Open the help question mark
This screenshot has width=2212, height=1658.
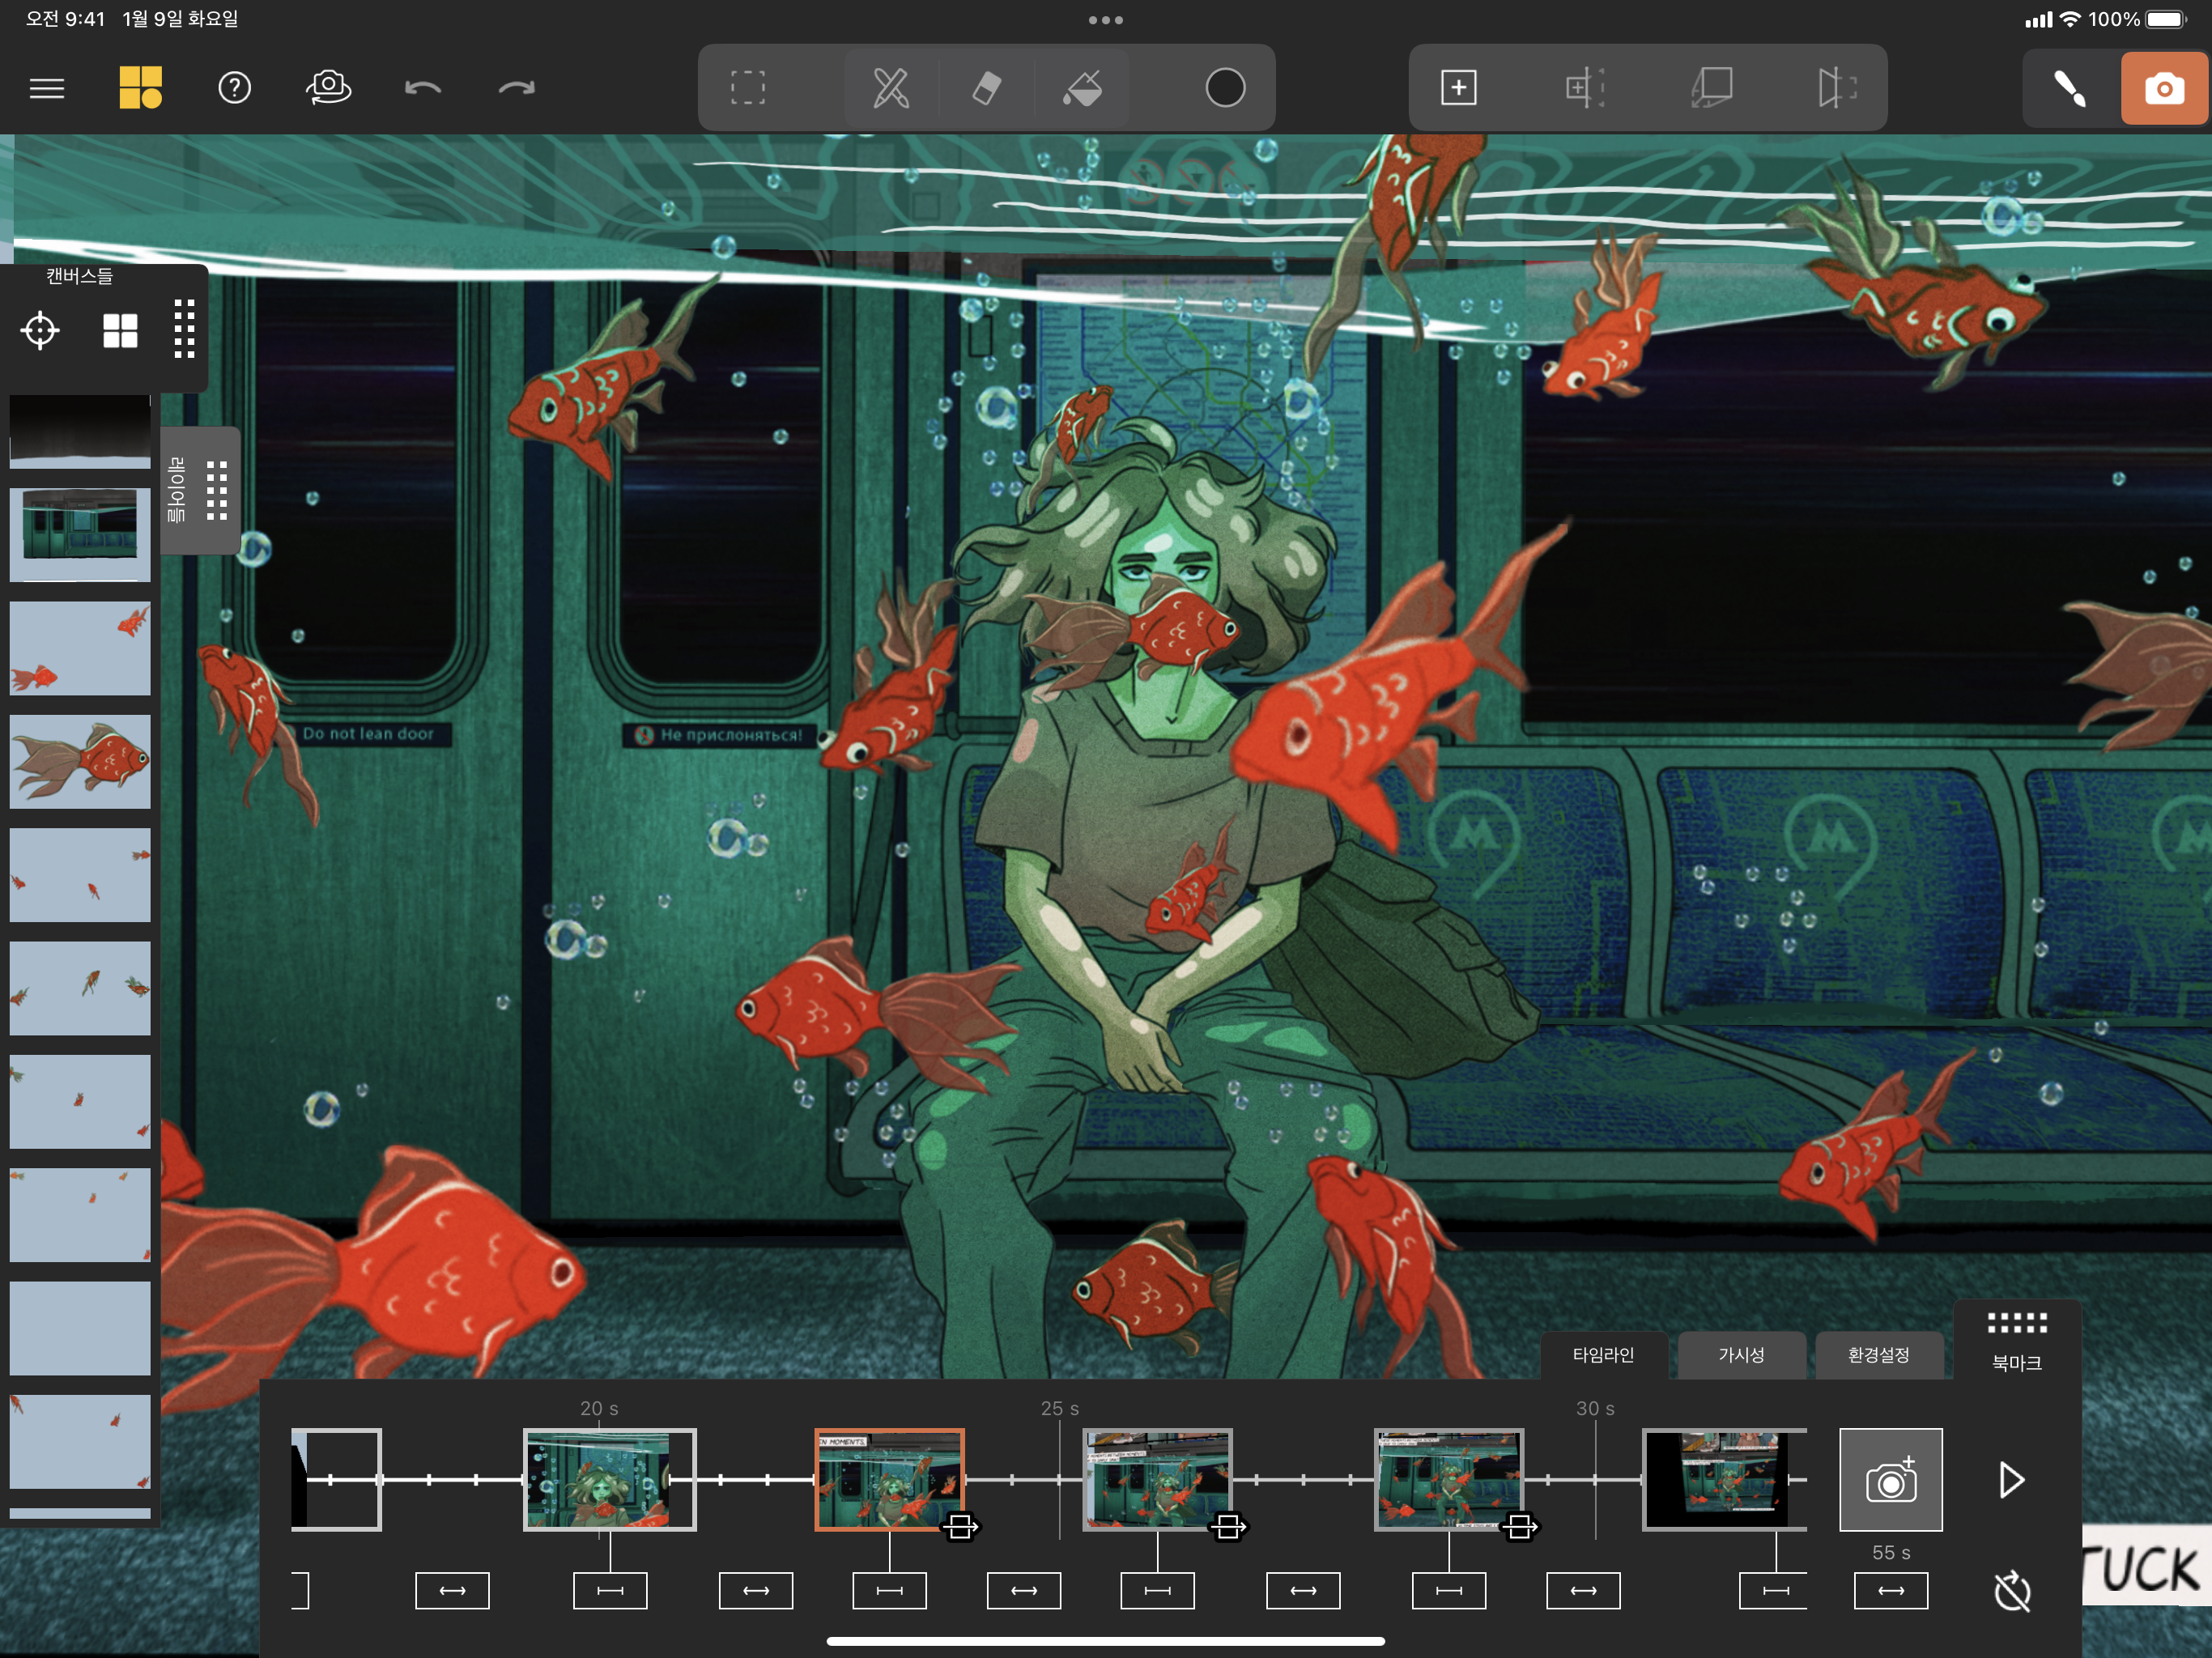[x=234, y=88]
